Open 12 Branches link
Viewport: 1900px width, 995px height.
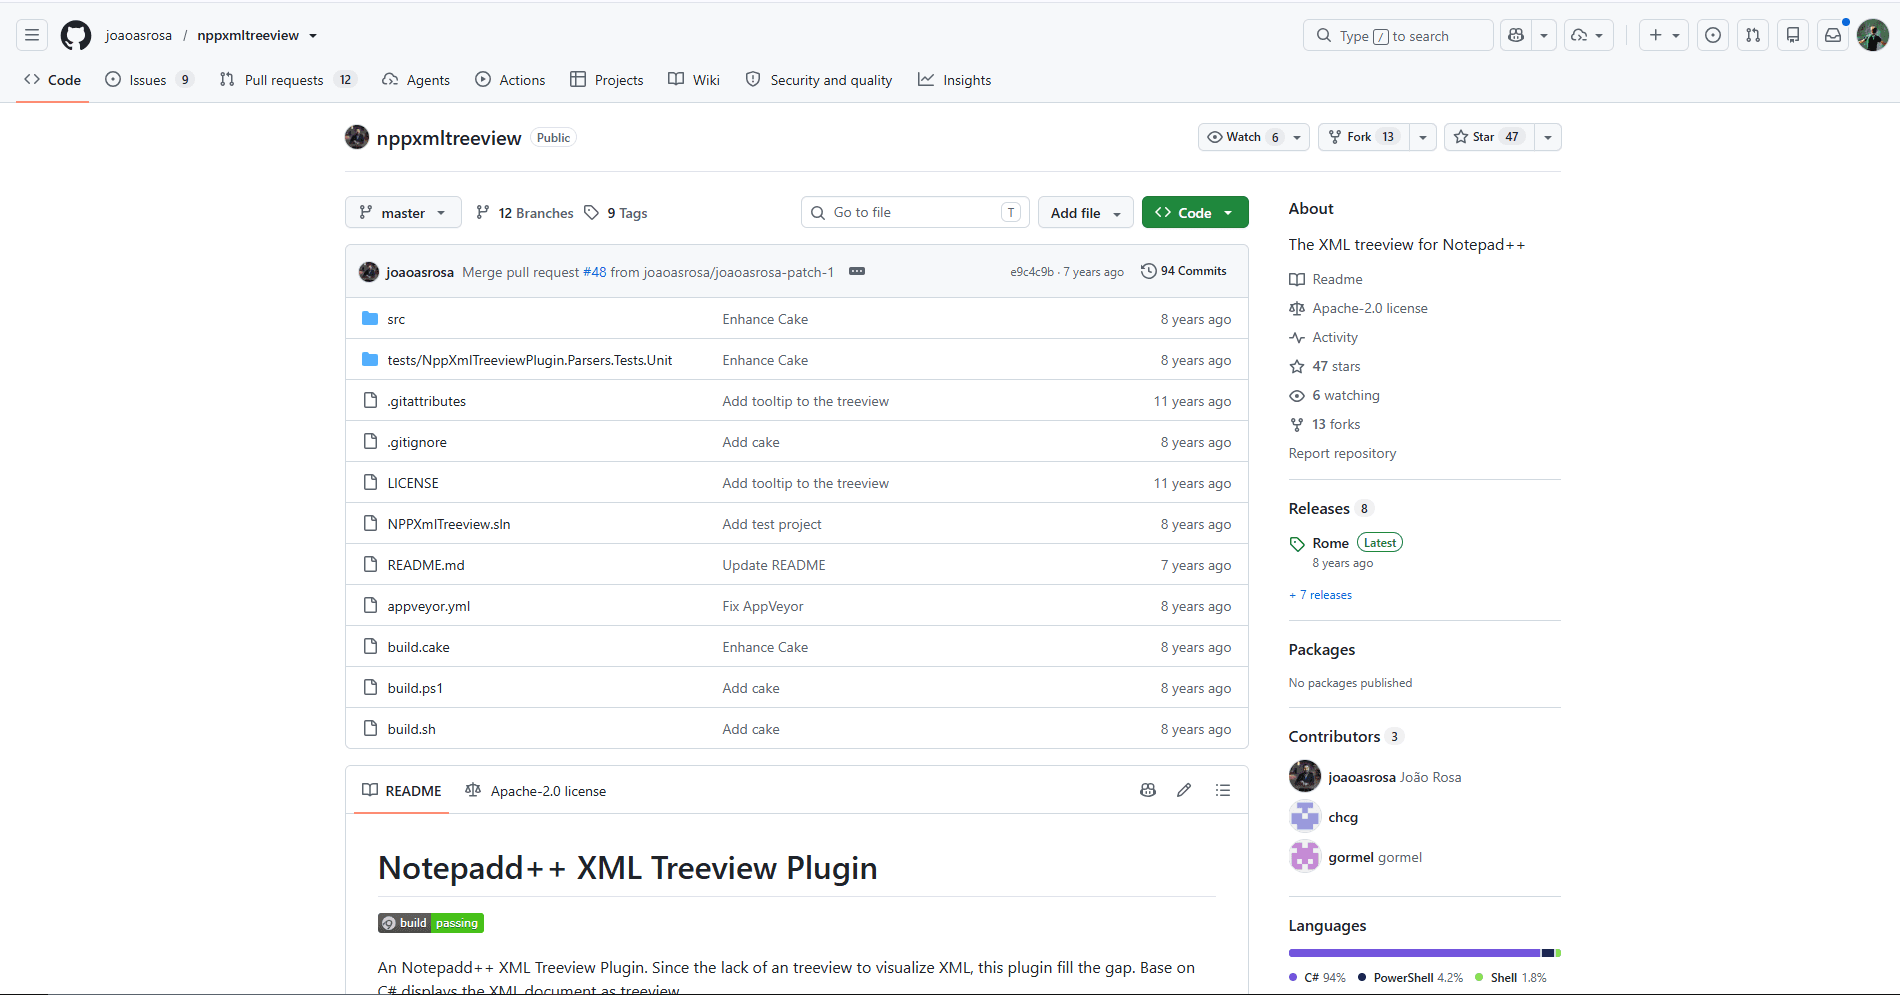point(525,213)
